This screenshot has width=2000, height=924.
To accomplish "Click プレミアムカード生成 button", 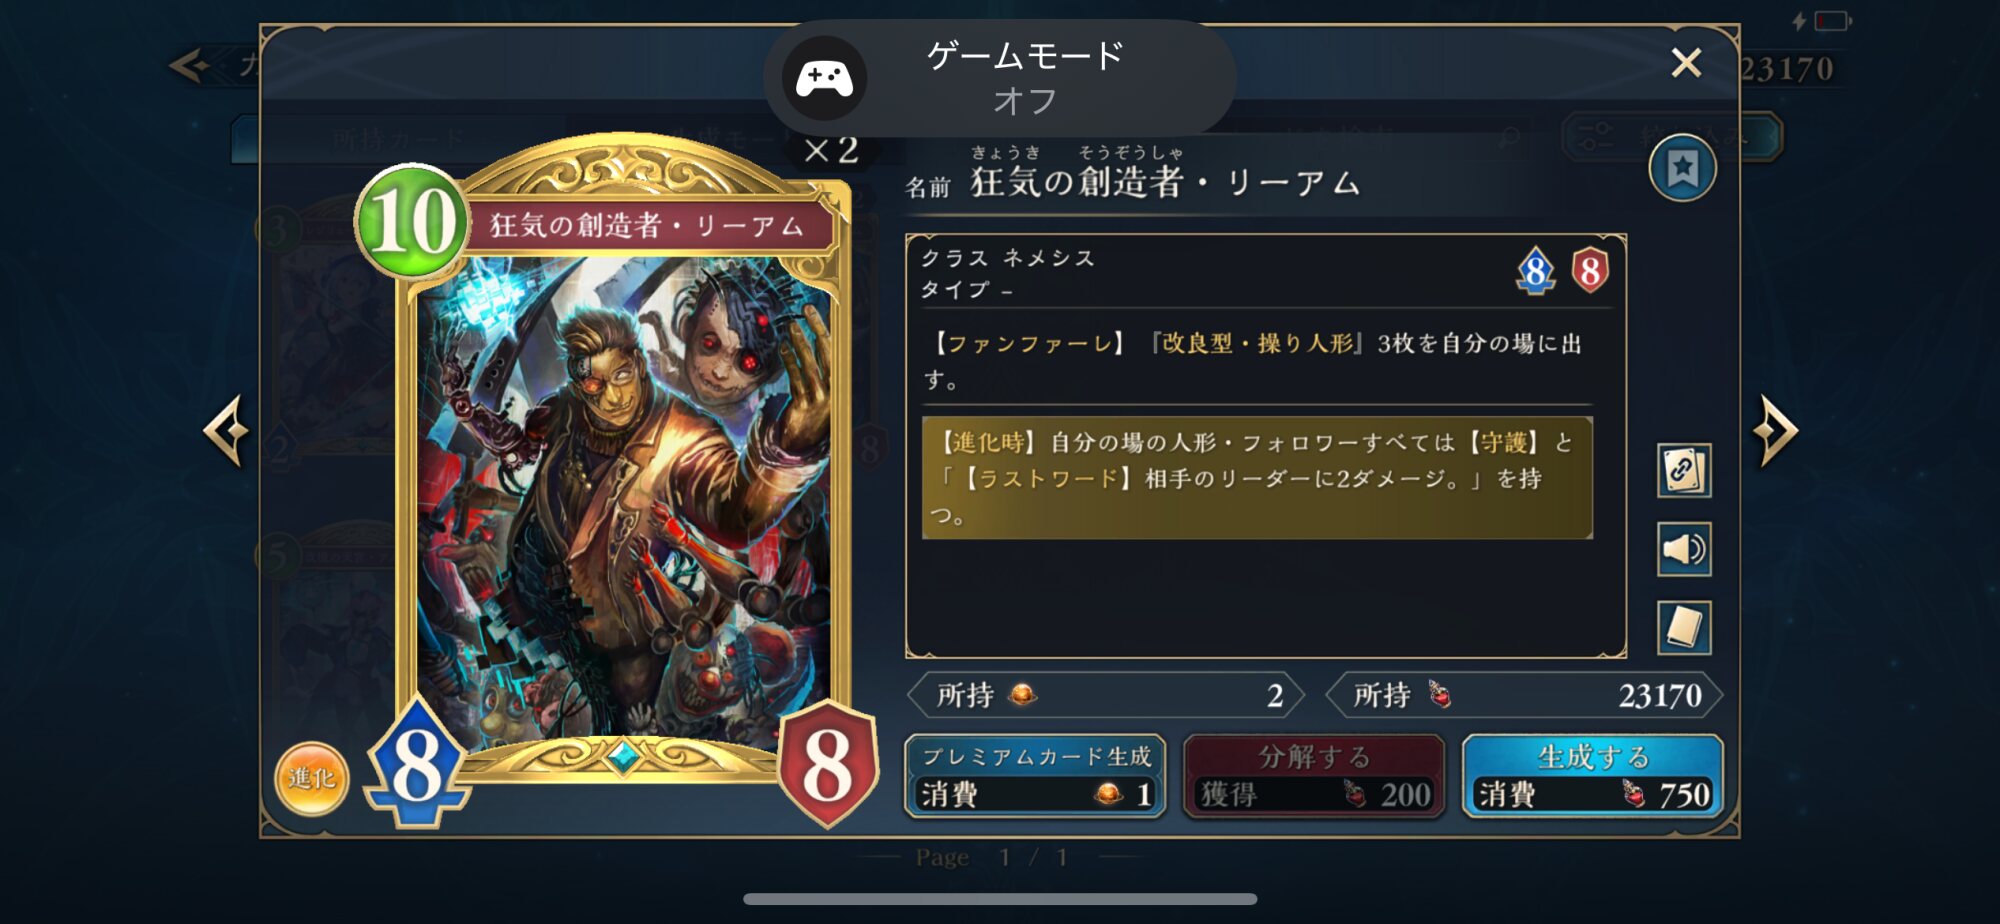I will (x=1035, y=777).
